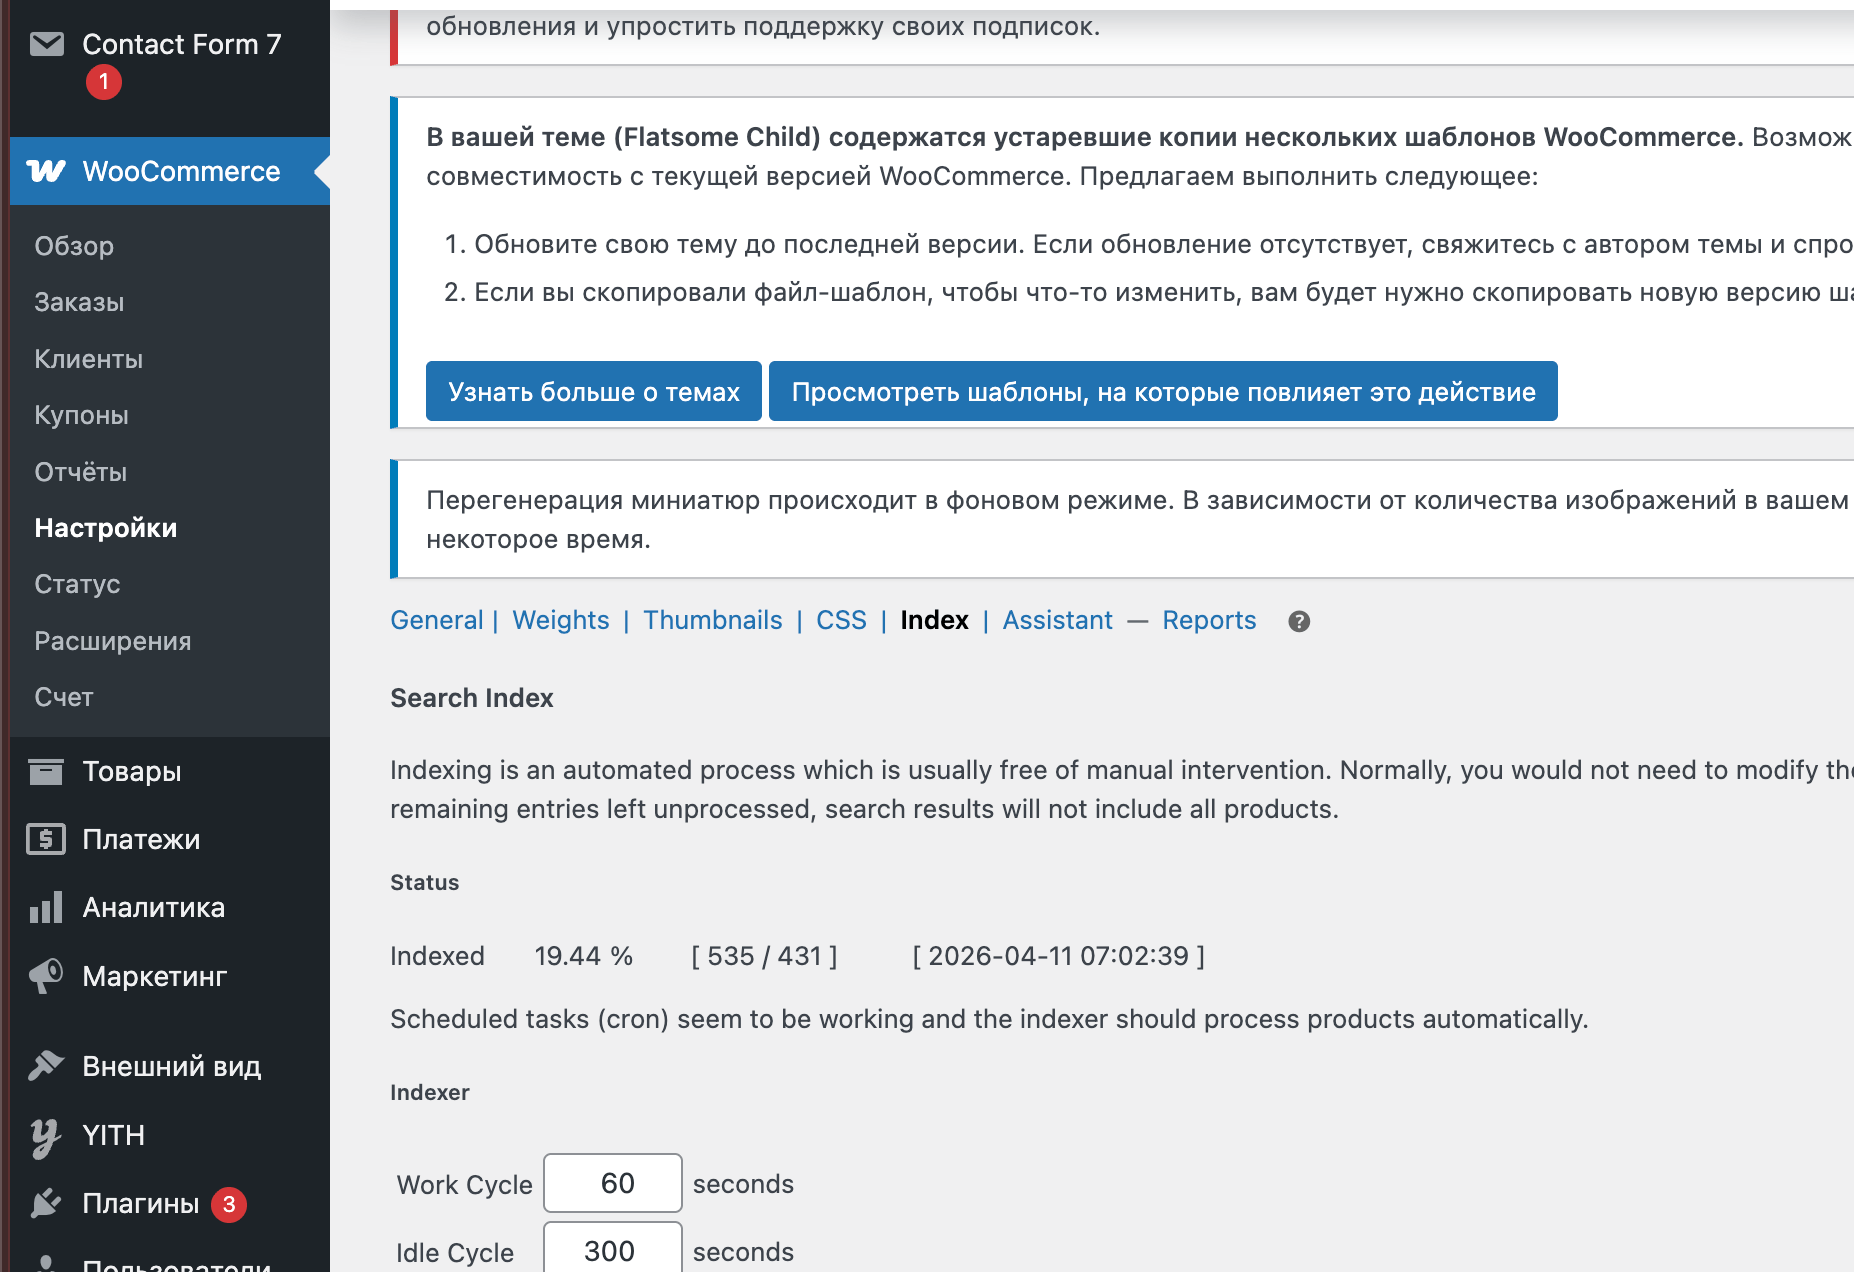
Task: Click the Плагины plug icon
Action: pos(46,1203)
